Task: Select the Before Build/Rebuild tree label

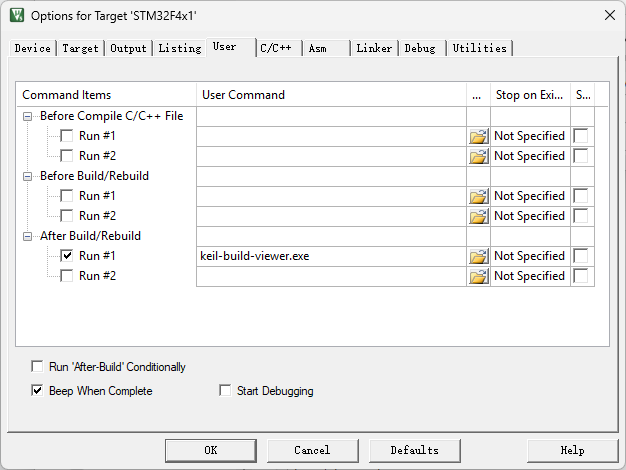Action: 95,176
